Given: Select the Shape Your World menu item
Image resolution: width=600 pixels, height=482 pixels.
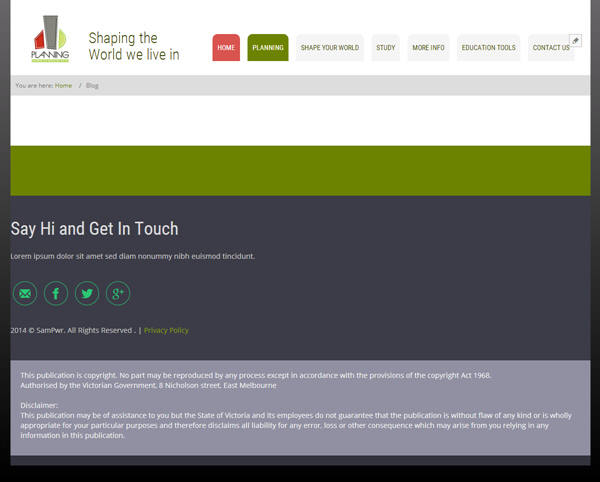Looking at the screenshot, I should pos(330,47).
